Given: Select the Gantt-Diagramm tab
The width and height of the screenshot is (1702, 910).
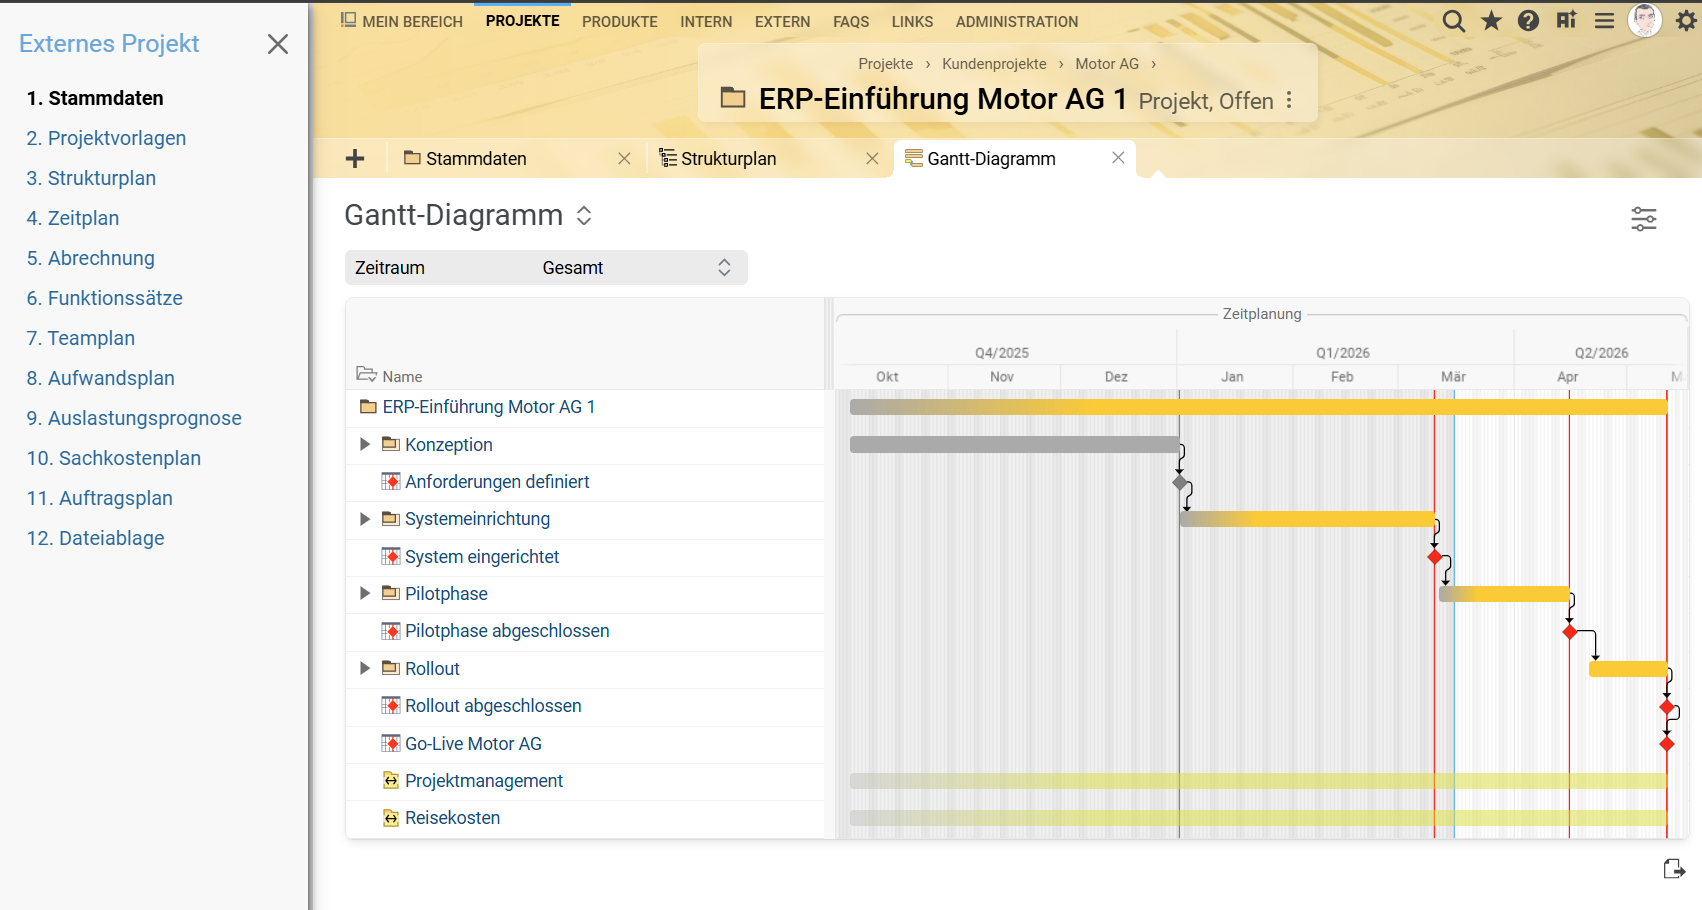Looking at the screenshot, I should click(x=991, y=158).
